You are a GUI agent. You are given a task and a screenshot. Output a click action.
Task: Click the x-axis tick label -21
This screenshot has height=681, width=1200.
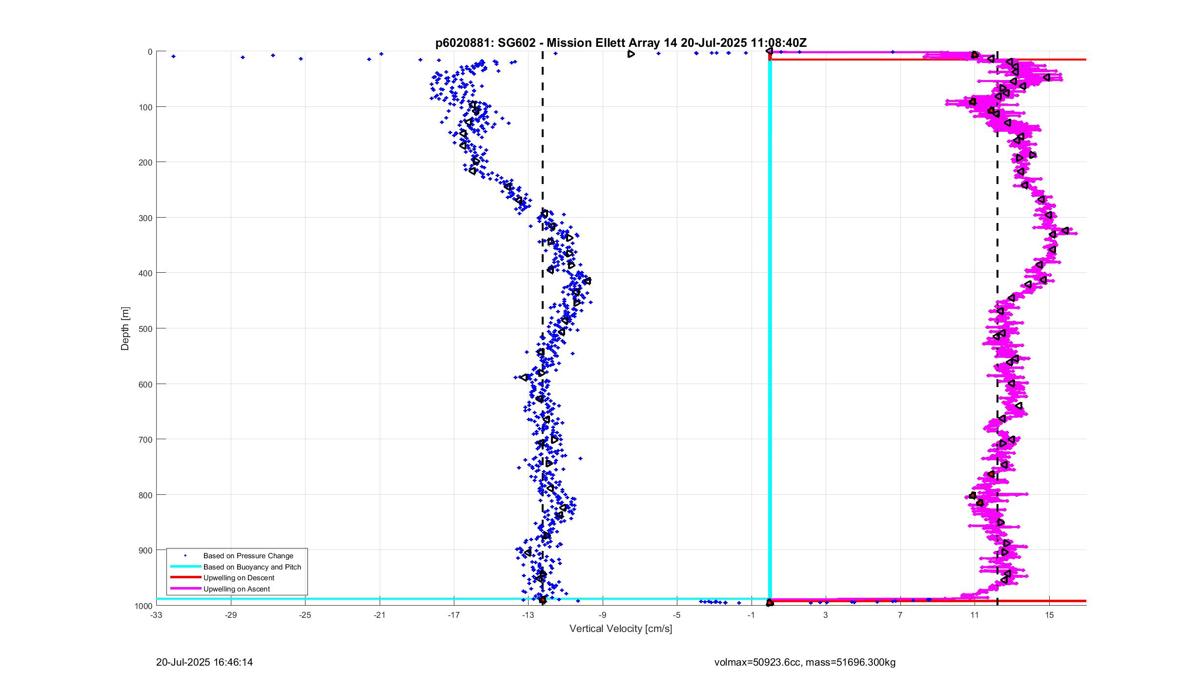(380, 615)
